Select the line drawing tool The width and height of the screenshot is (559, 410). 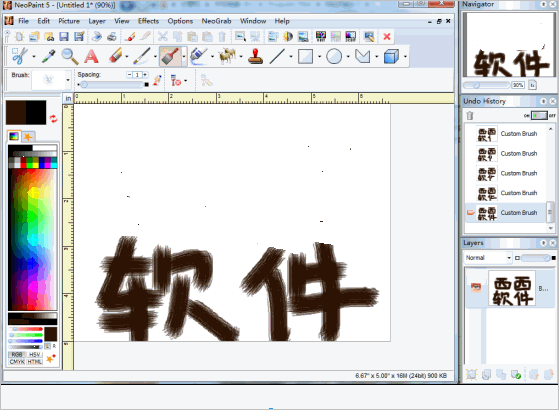[277, 56]
